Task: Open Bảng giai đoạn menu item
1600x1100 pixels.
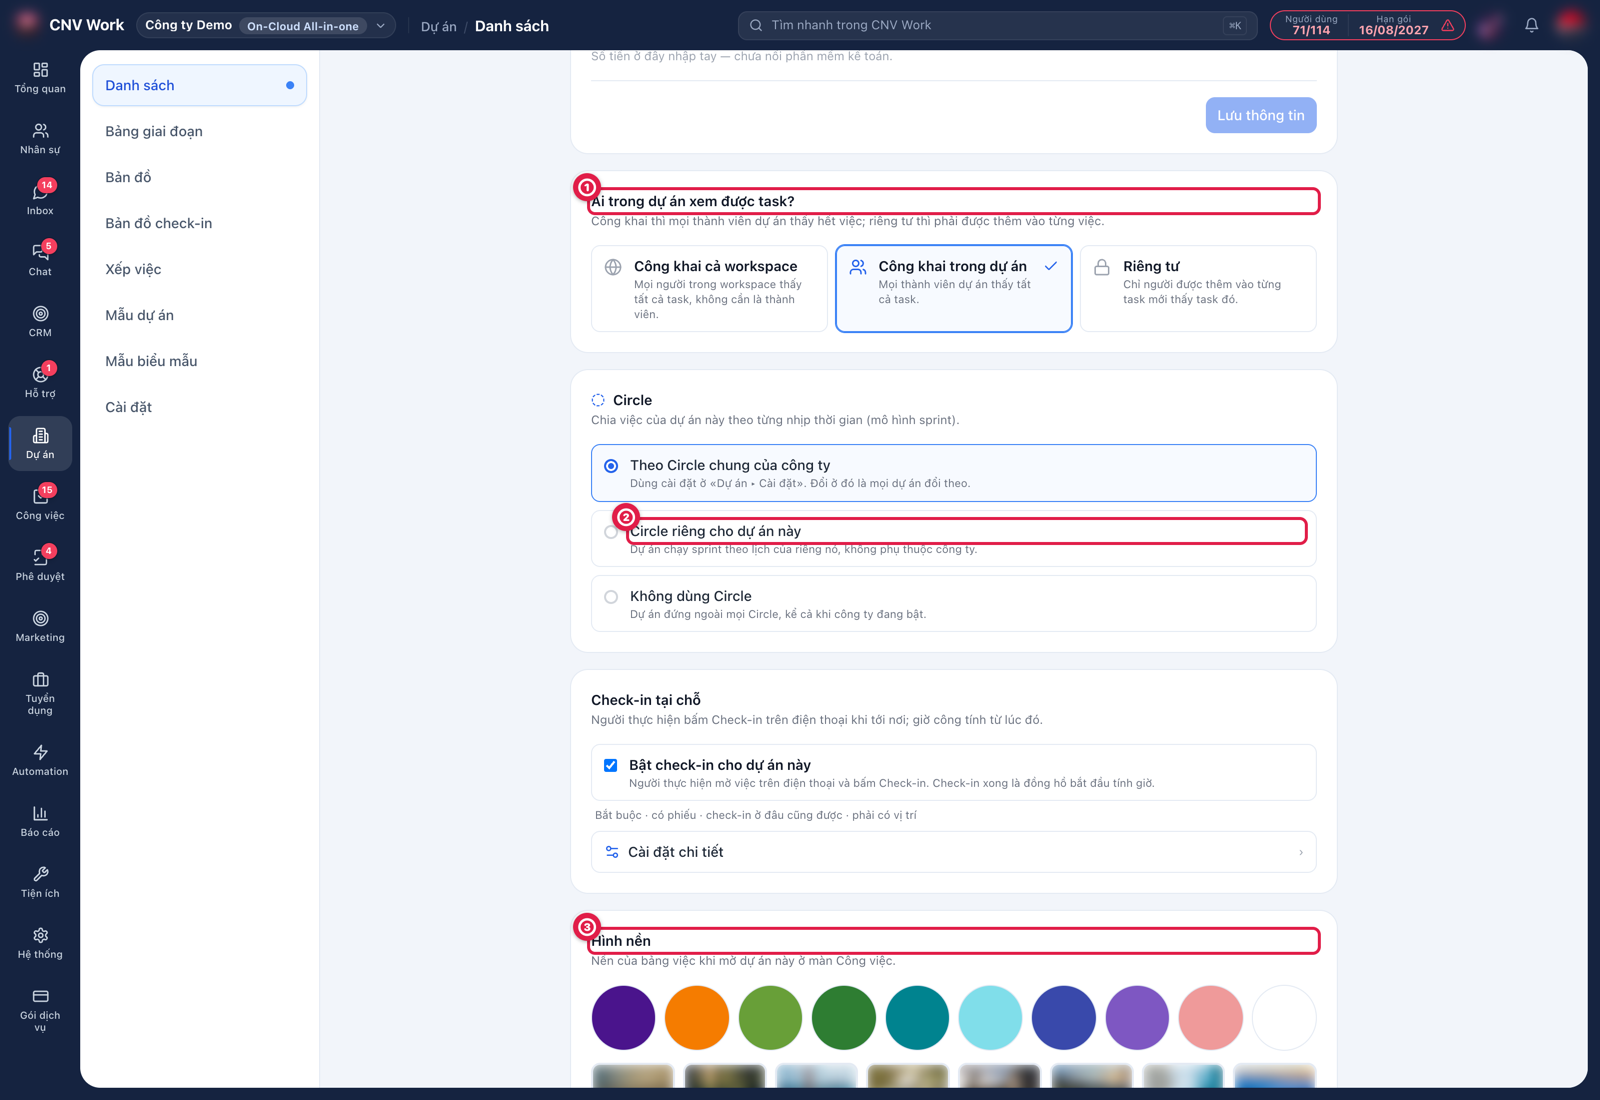Action: (199, 131)
